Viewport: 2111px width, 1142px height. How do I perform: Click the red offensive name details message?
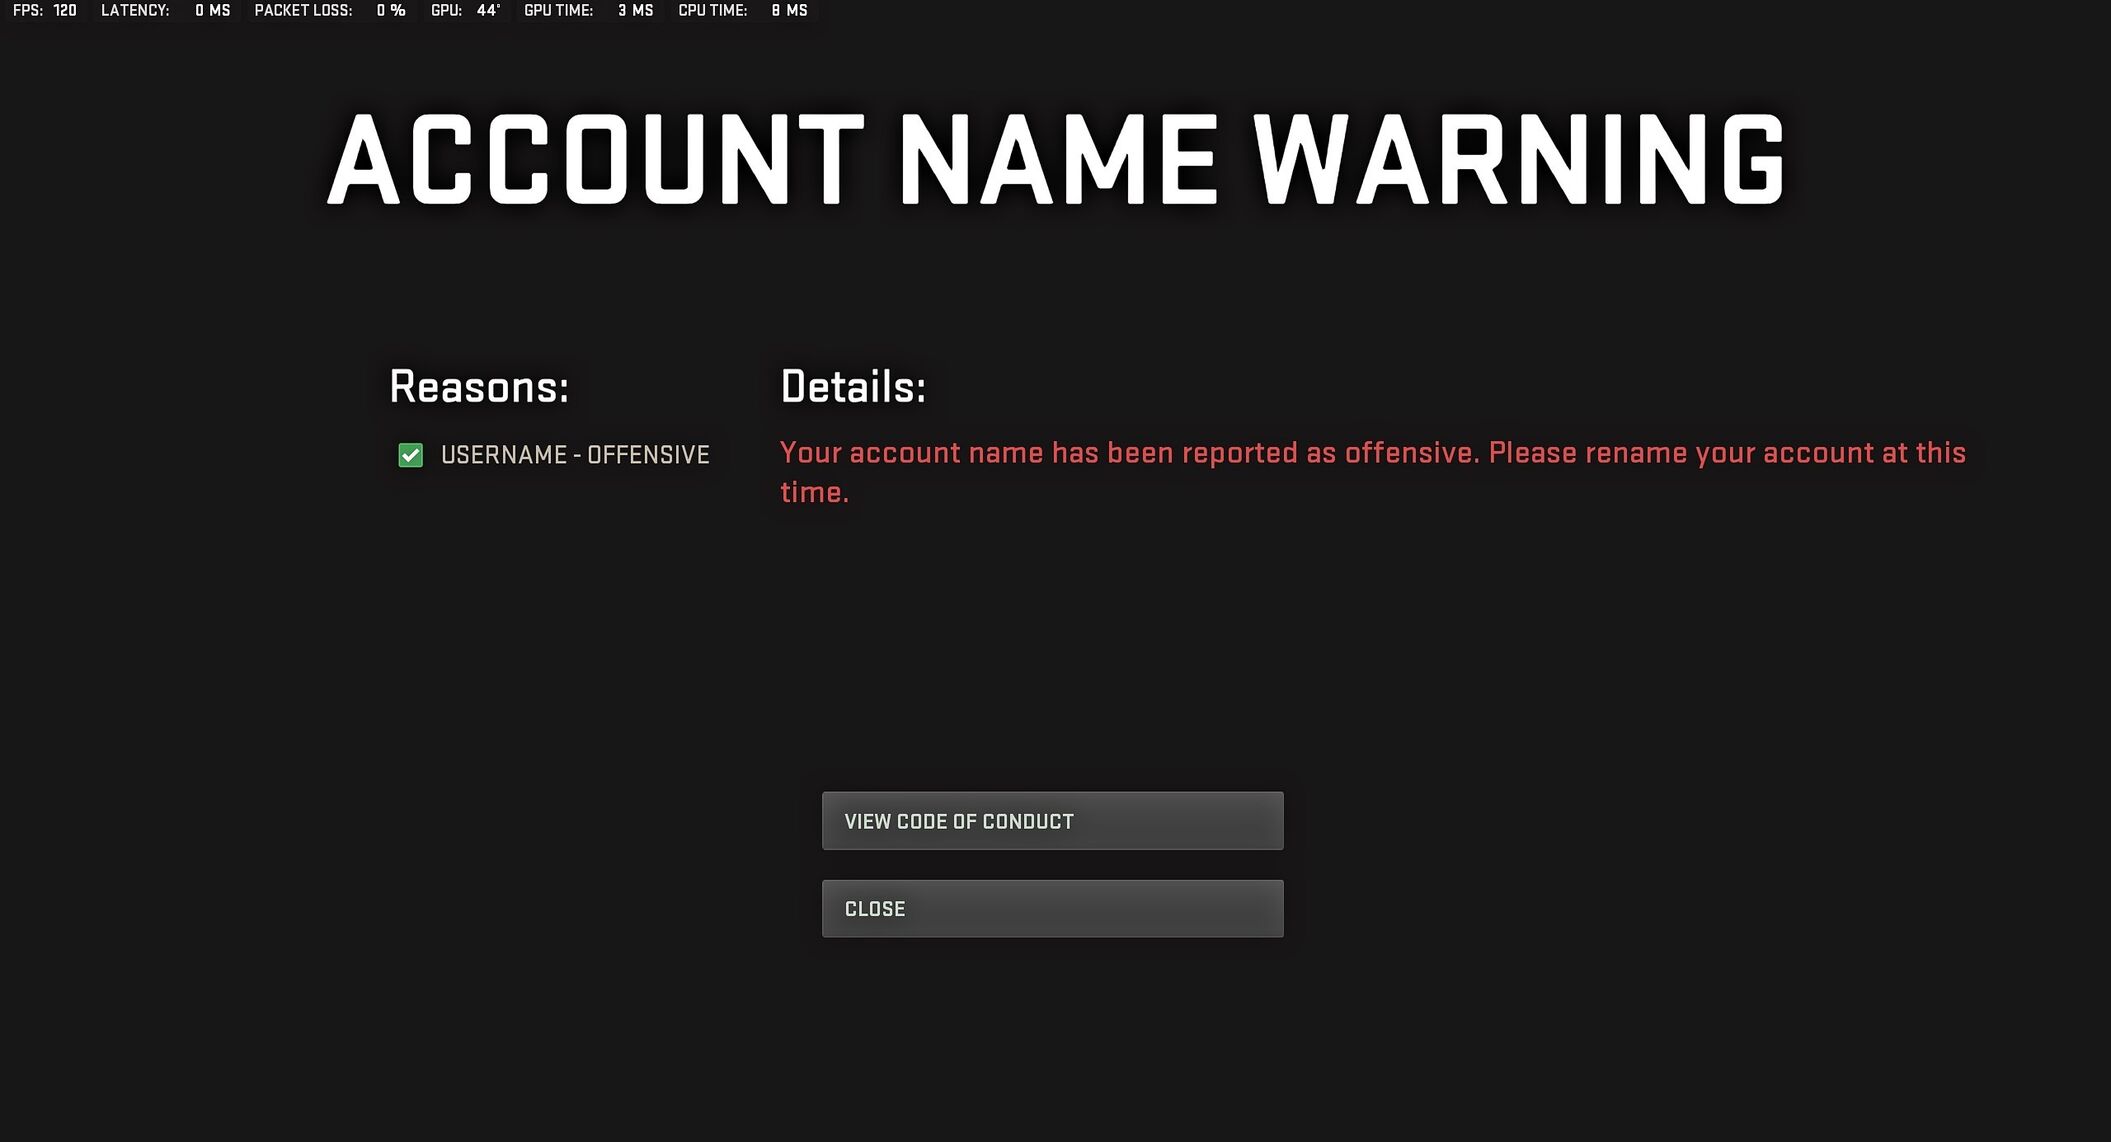[x=1373, y=472]
